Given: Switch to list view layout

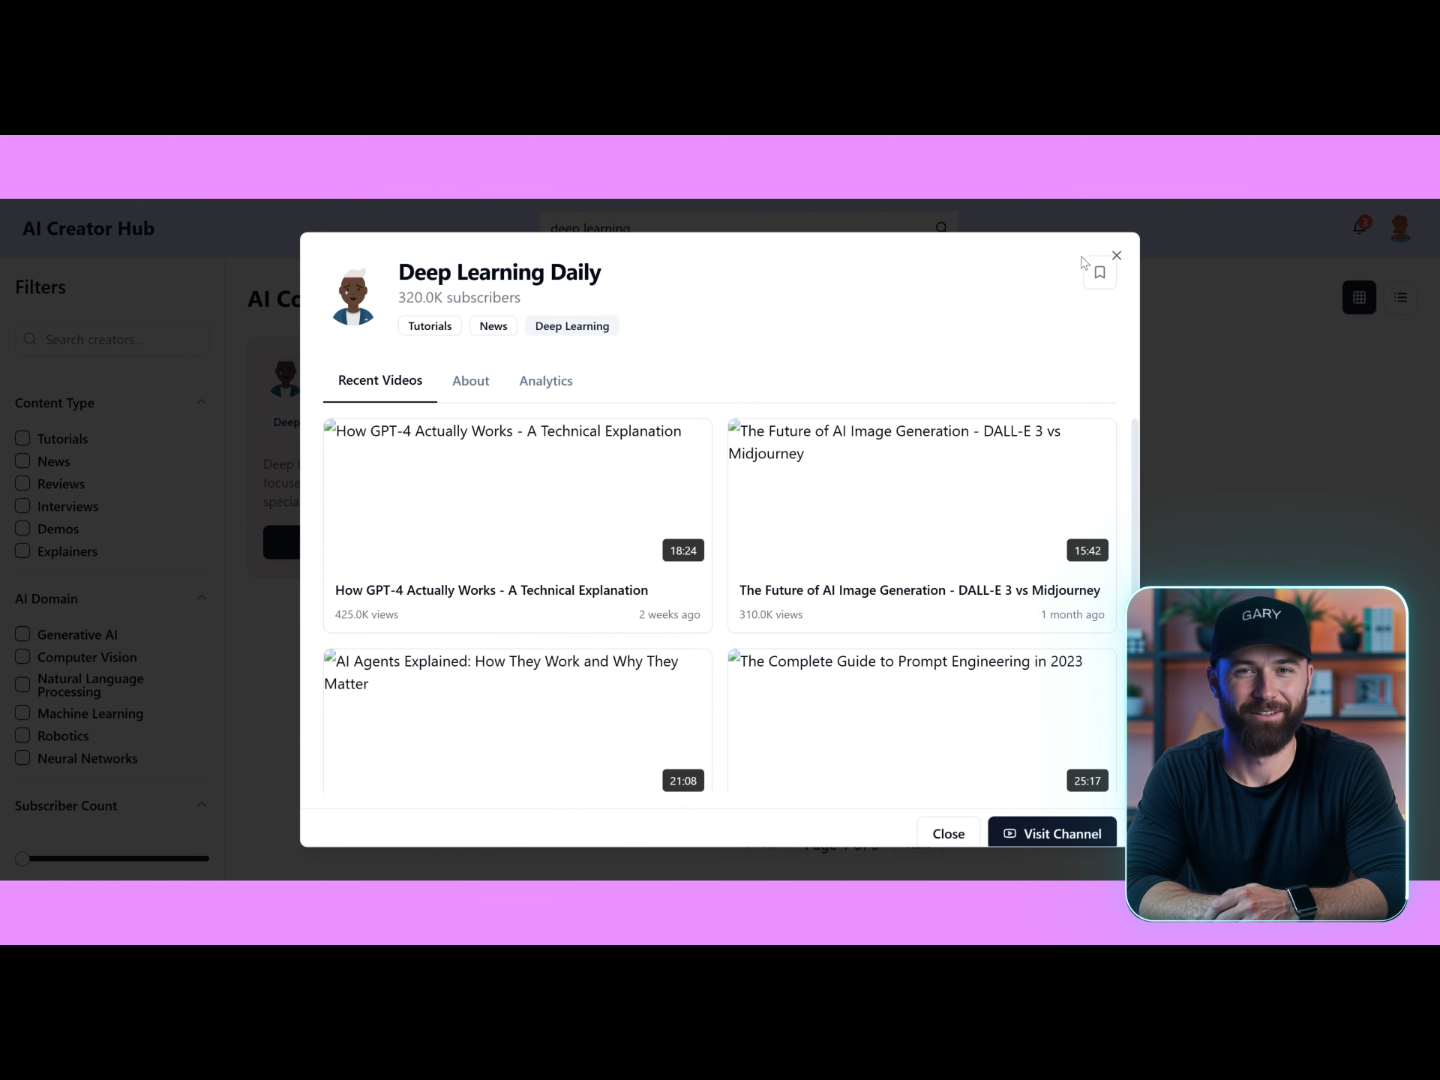Looking at the screenshot, I should pos(1400,297).
